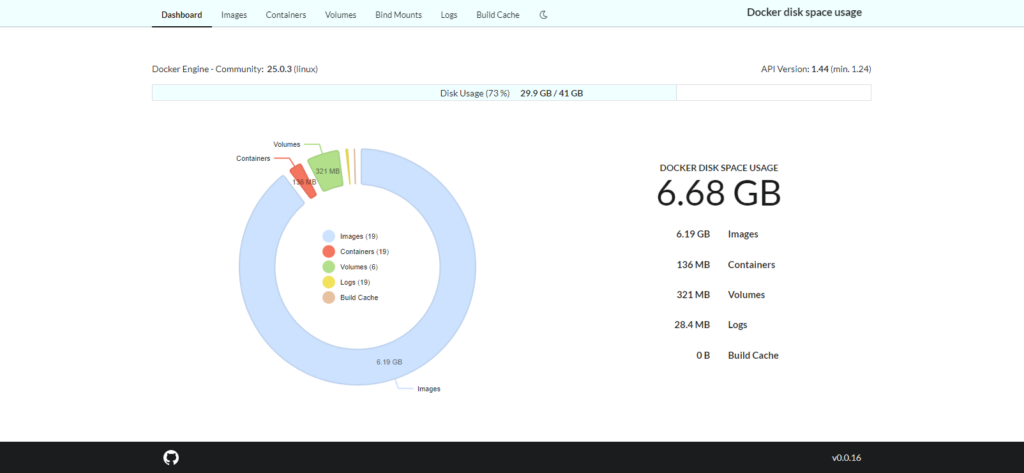The image size is (1024, 473).
Task: Click the 136 MB Containers row value
Action: click(x=693, y=265)
